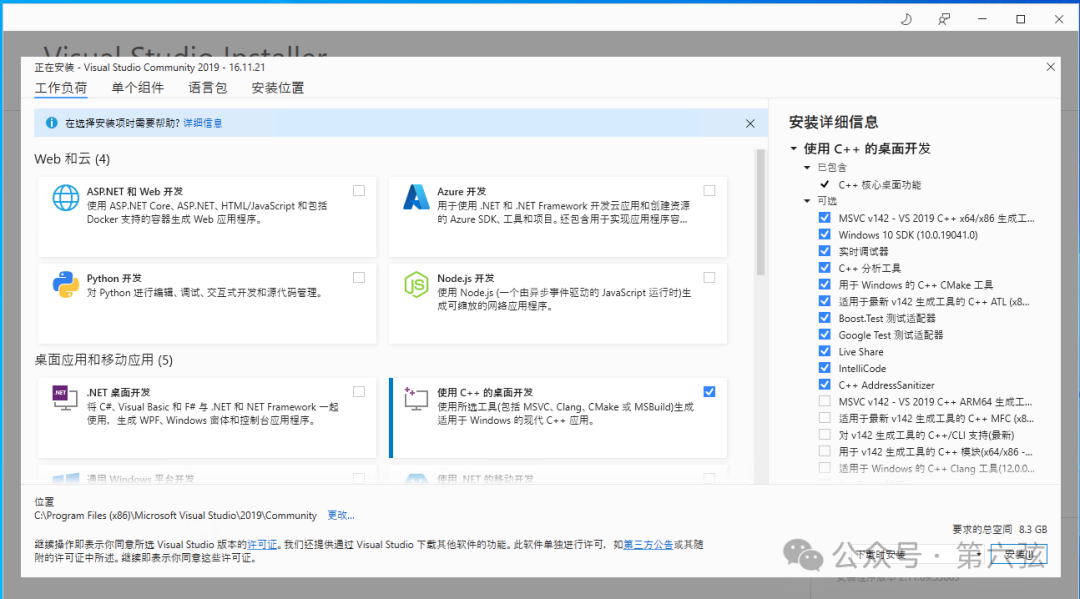1080x599 pixels.
Task: Uncheck the 使用 C++ 的桌面开发 workload checkbox
Action: [x=709, y=392]
